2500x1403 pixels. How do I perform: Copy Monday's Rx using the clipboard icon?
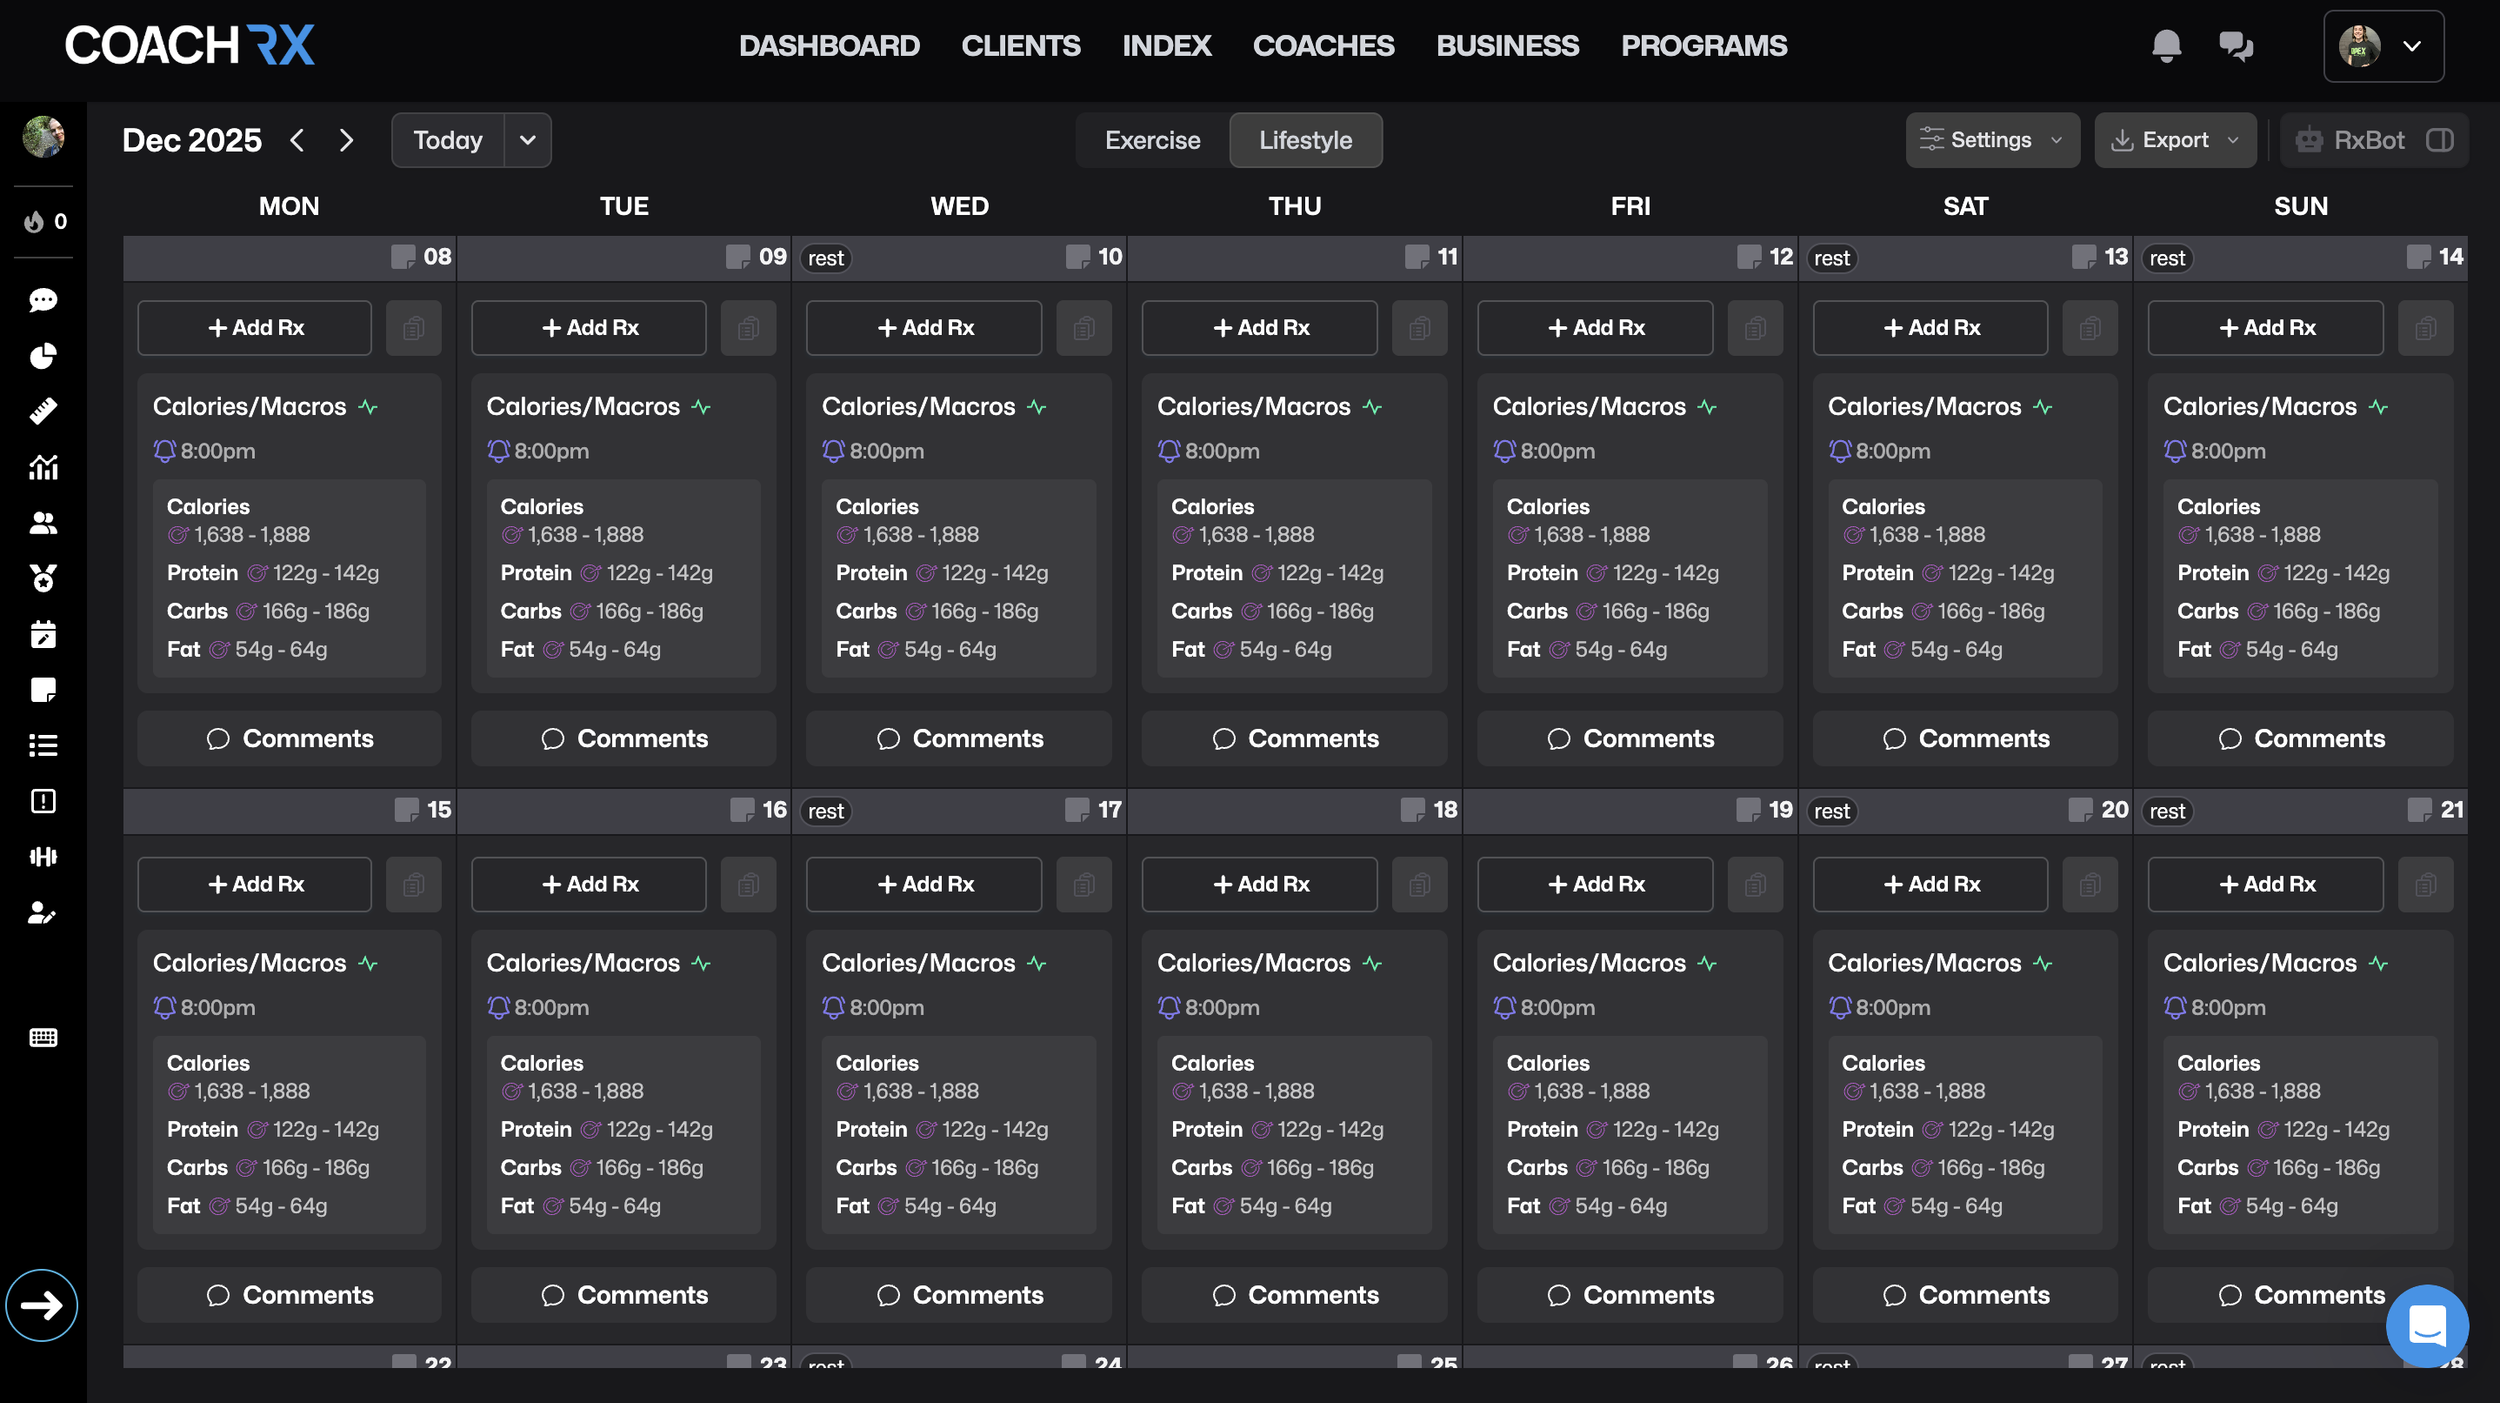(414, 327)
